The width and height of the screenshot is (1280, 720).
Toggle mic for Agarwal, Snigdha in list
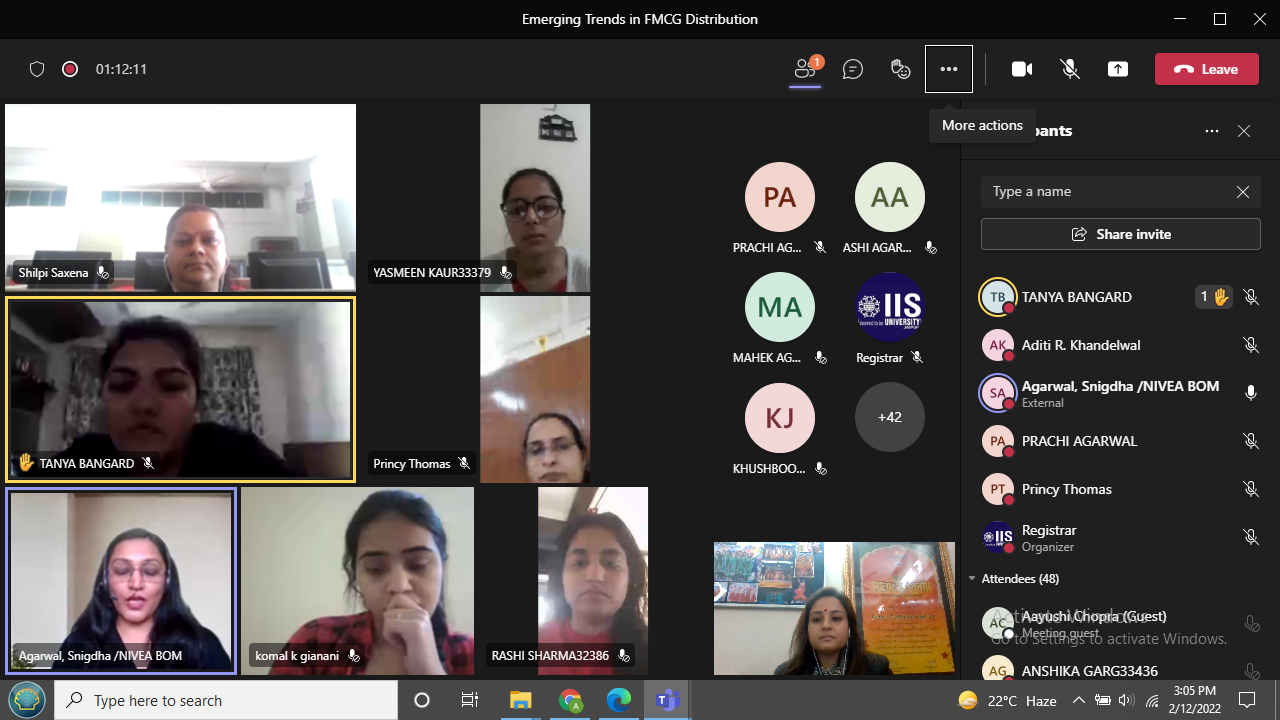(x=1250, y=393)
